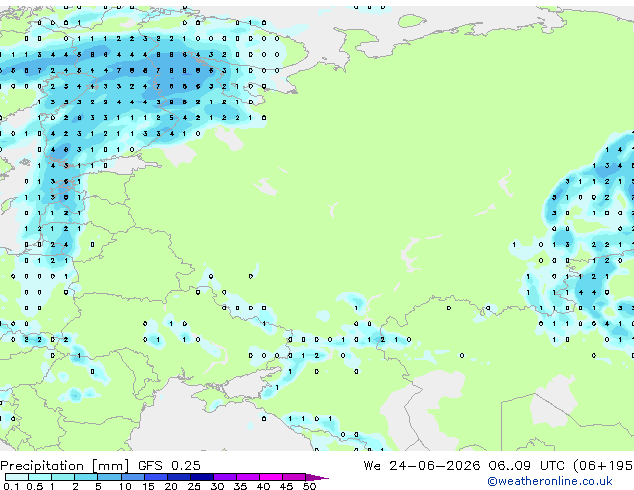
Task: Click the '24-06-2026' forecast date text
Action: (x=435, y=466)
